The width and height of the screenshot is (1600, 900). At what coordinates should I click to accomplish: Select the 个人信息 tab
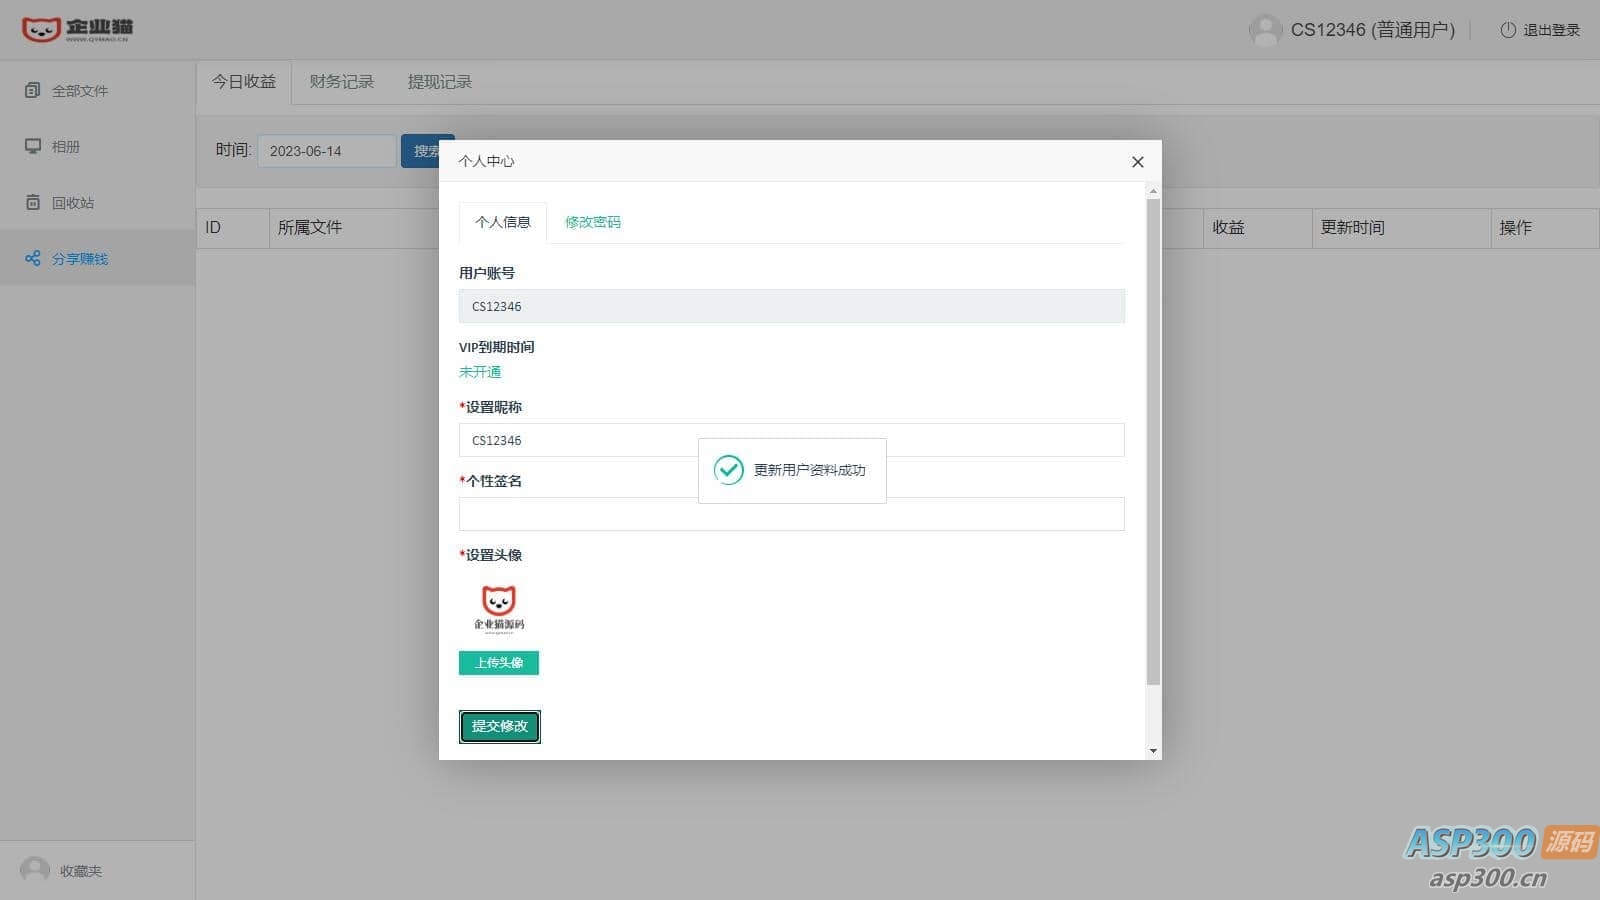pyautogui.click(x=503, y=222)
